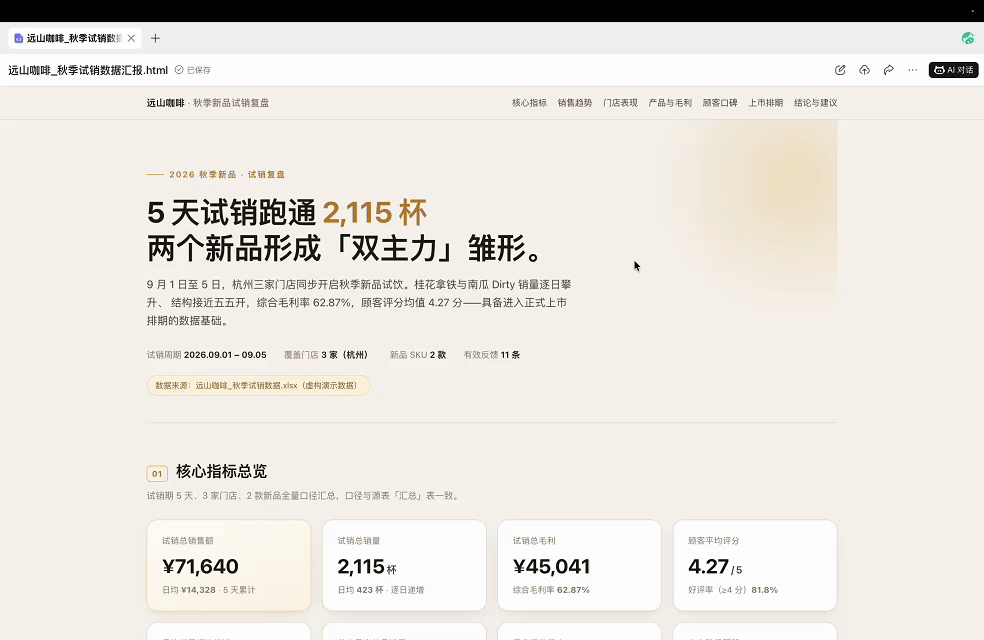Select the 远山咖啡_秋季试销数据 tab
984x640 pixels.
pyautogui.click(x=75, y=38)
